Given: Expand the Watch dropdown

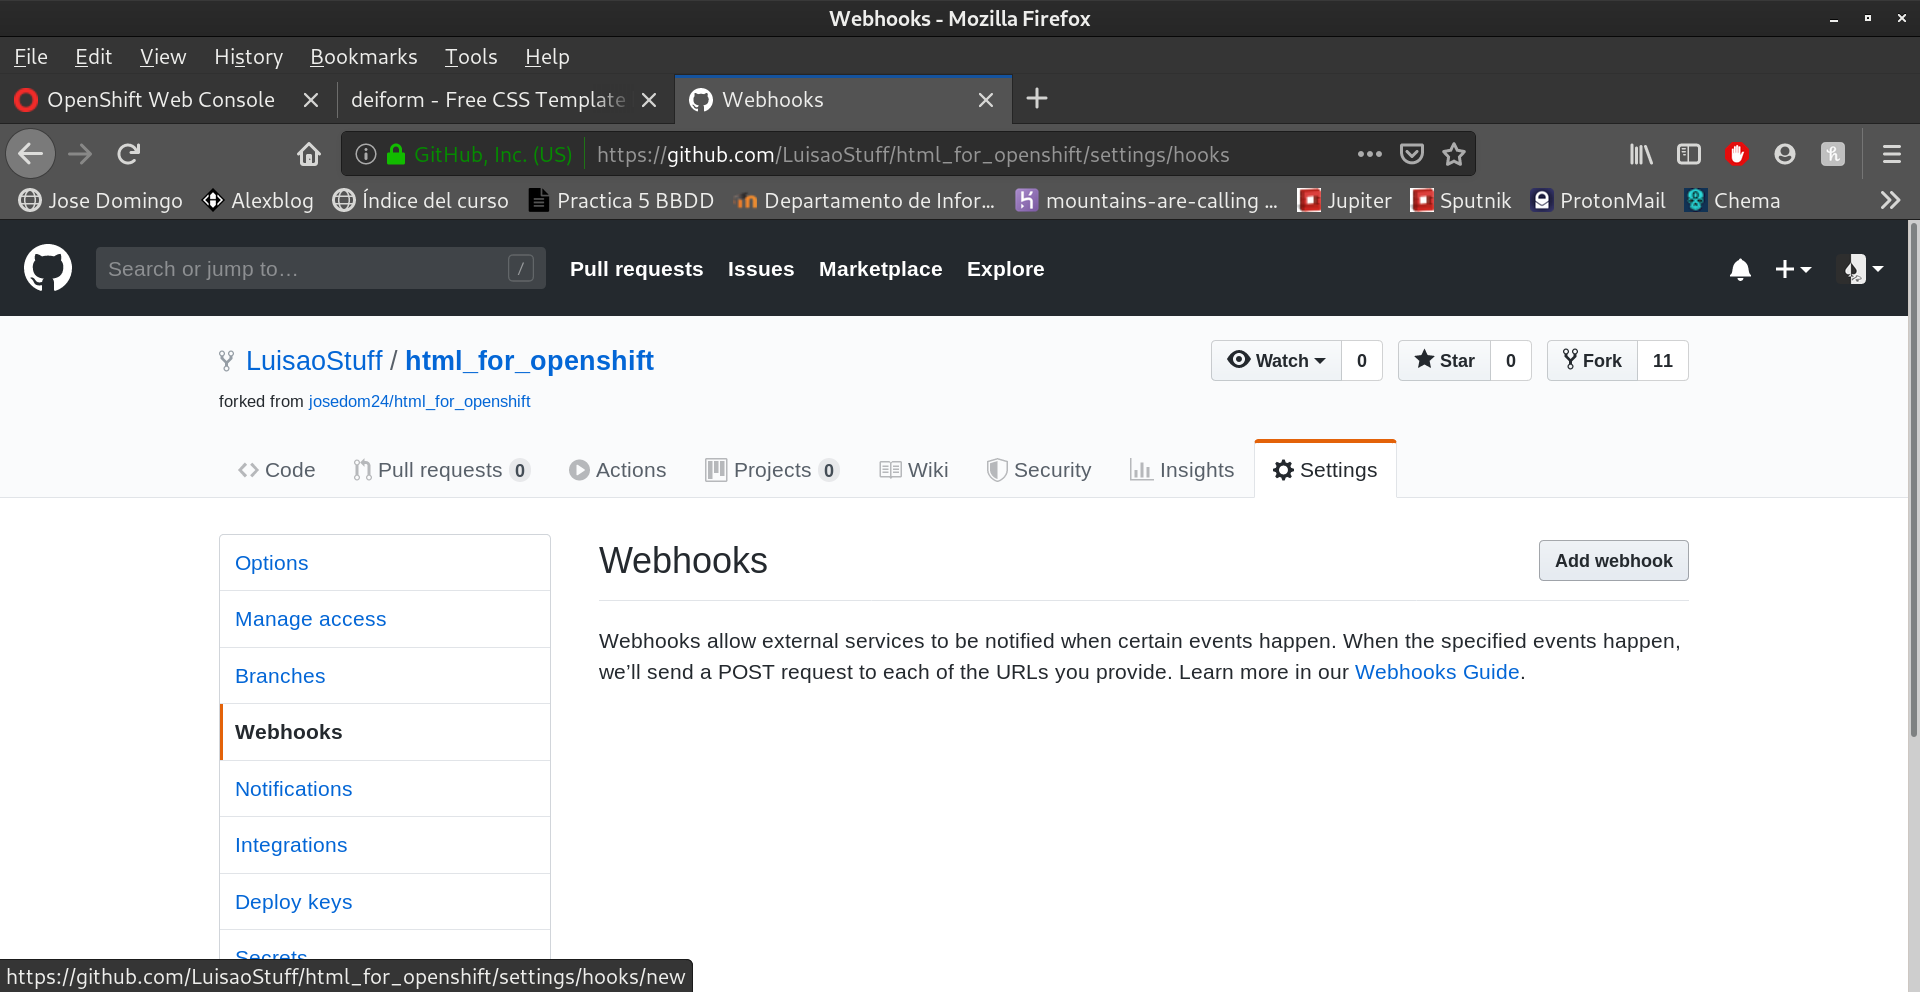Looking at the screenshot, I should (x=1277, y=361).
